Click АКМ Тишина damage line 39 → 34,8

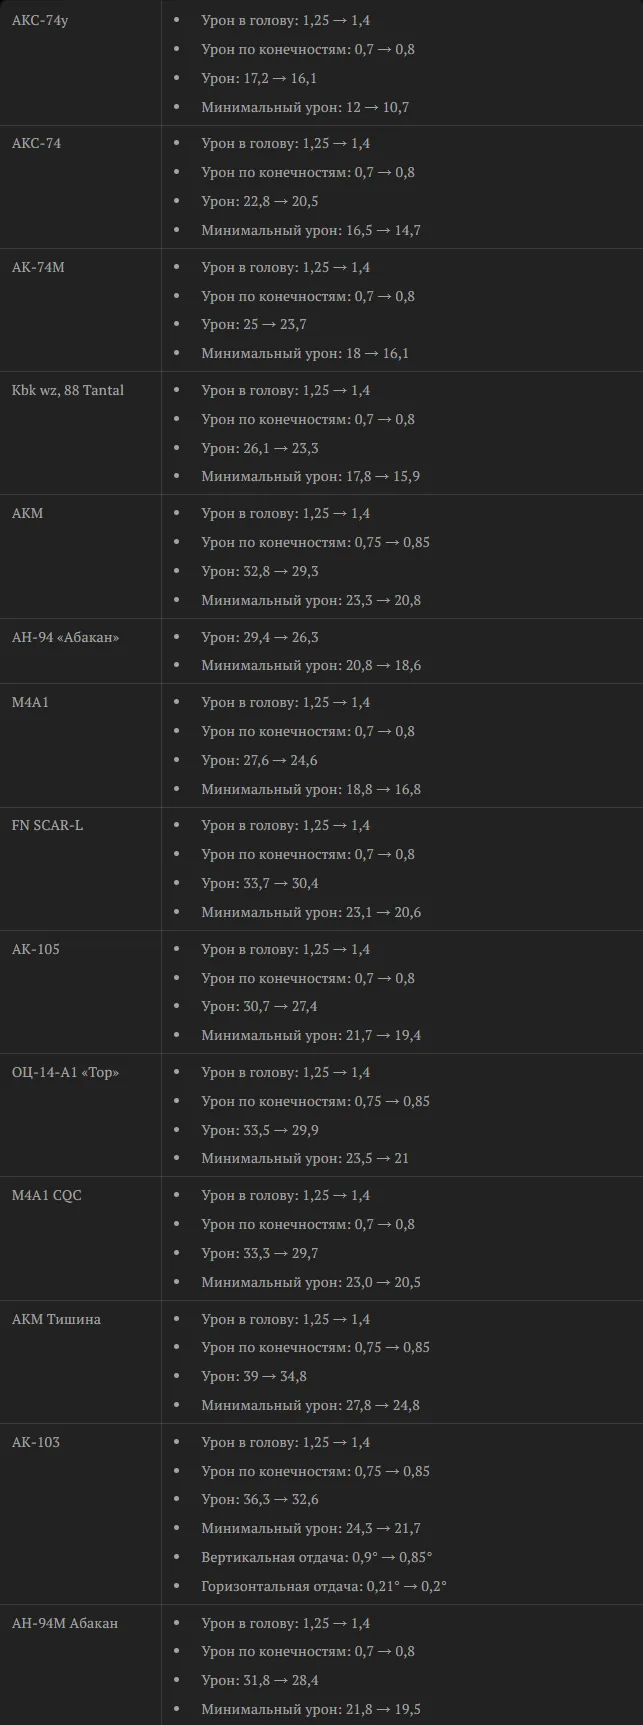(254, 1376)
